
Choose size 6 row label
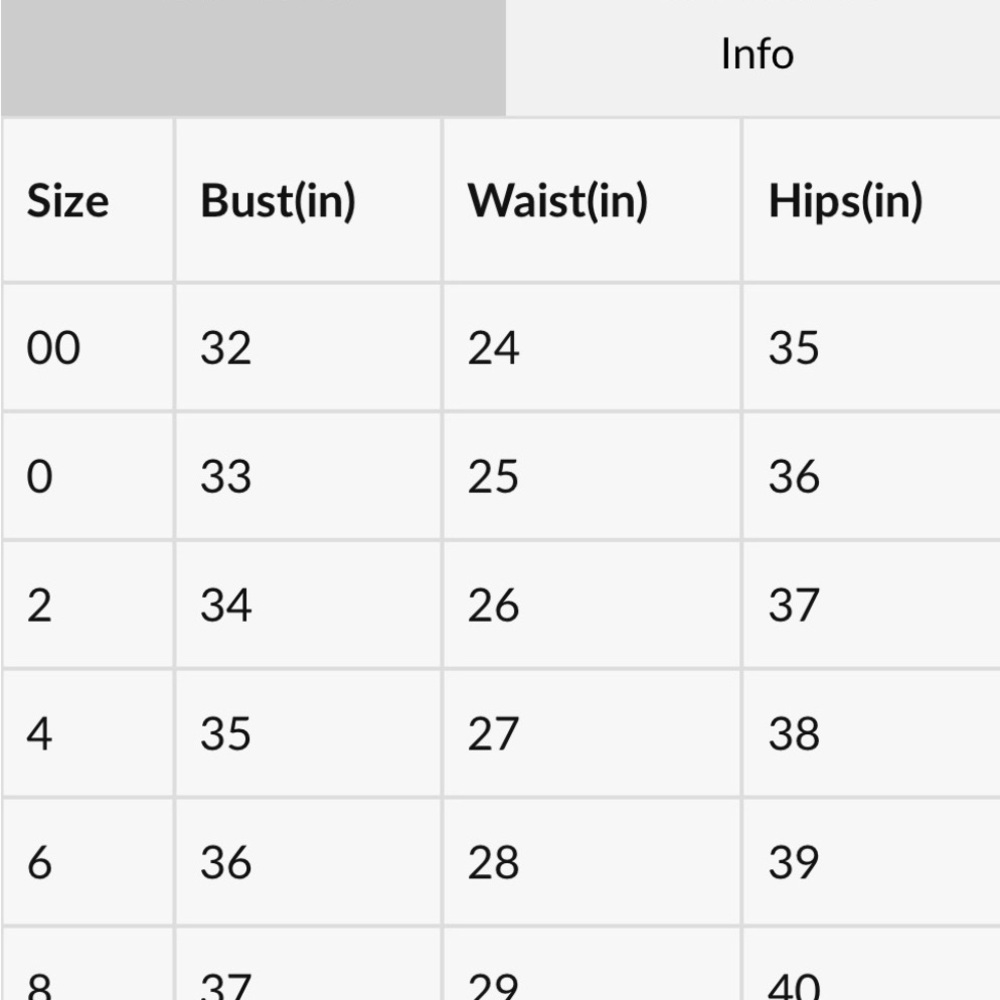tap(88, 862)
